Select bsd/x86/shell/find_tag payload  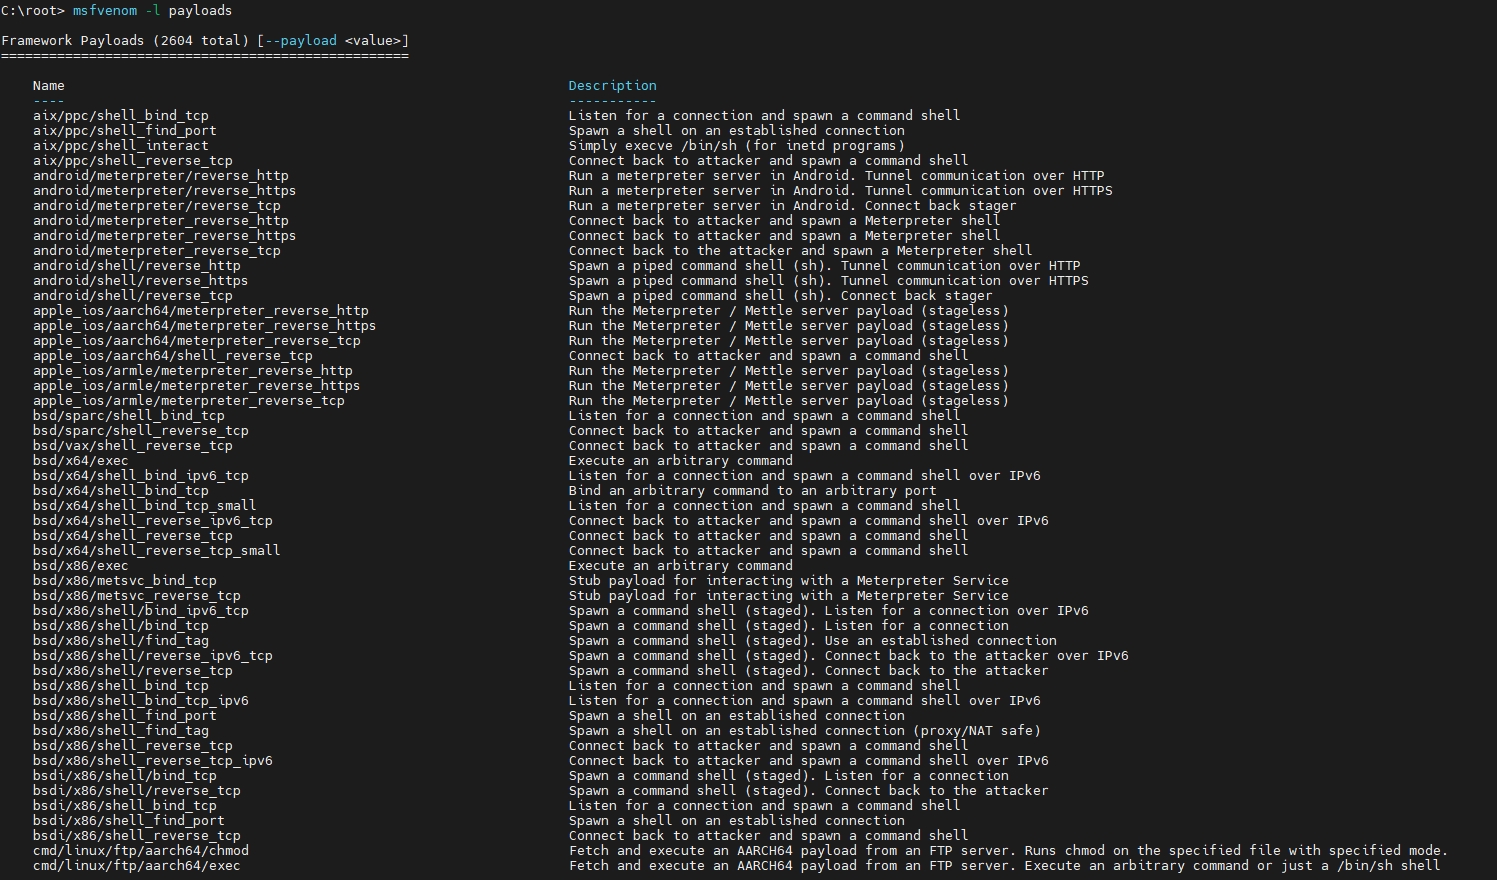point(121,641)
